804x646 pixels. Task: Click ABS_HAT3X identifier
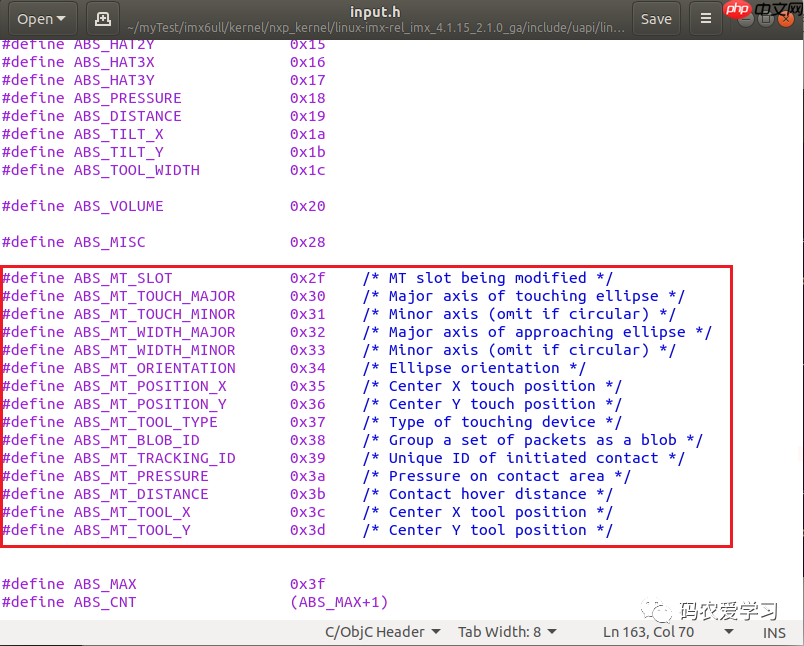tap(114, 62)
